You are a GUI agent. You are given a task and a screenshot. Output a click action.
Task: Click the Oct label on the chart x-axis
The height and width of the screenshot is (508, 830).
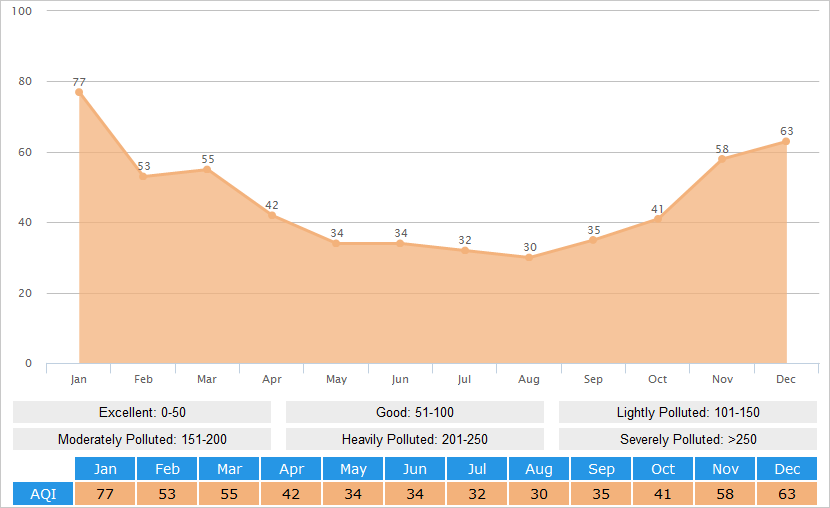[x=657, y=379]
